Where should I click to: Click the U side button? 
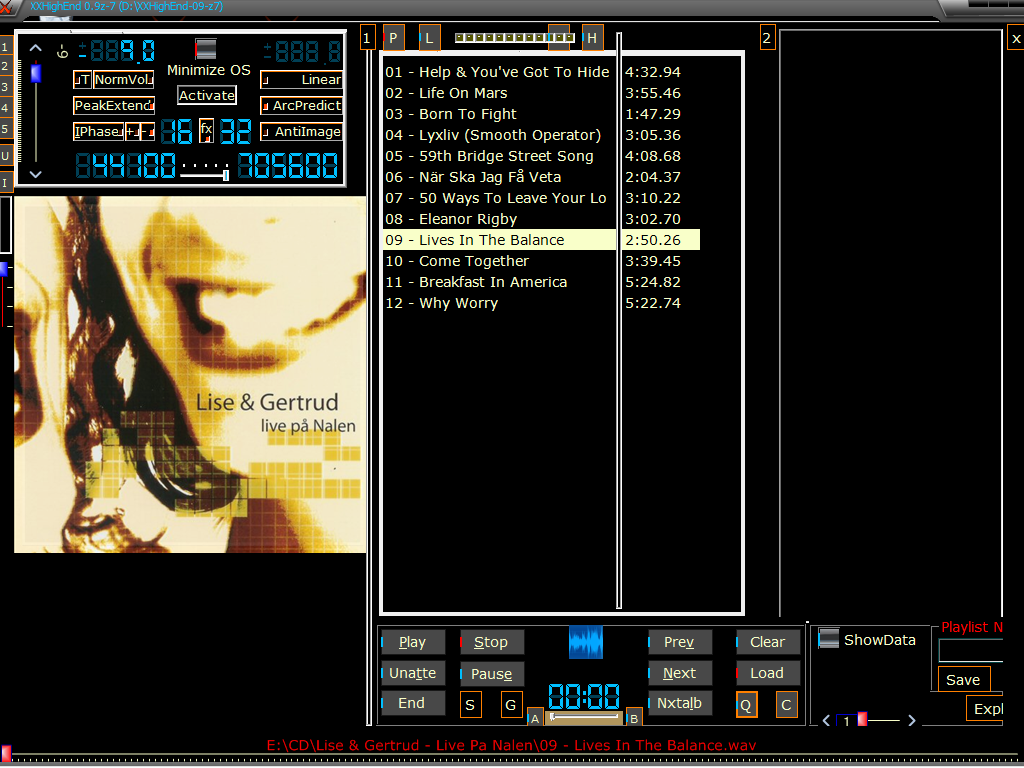click(5, 156)
